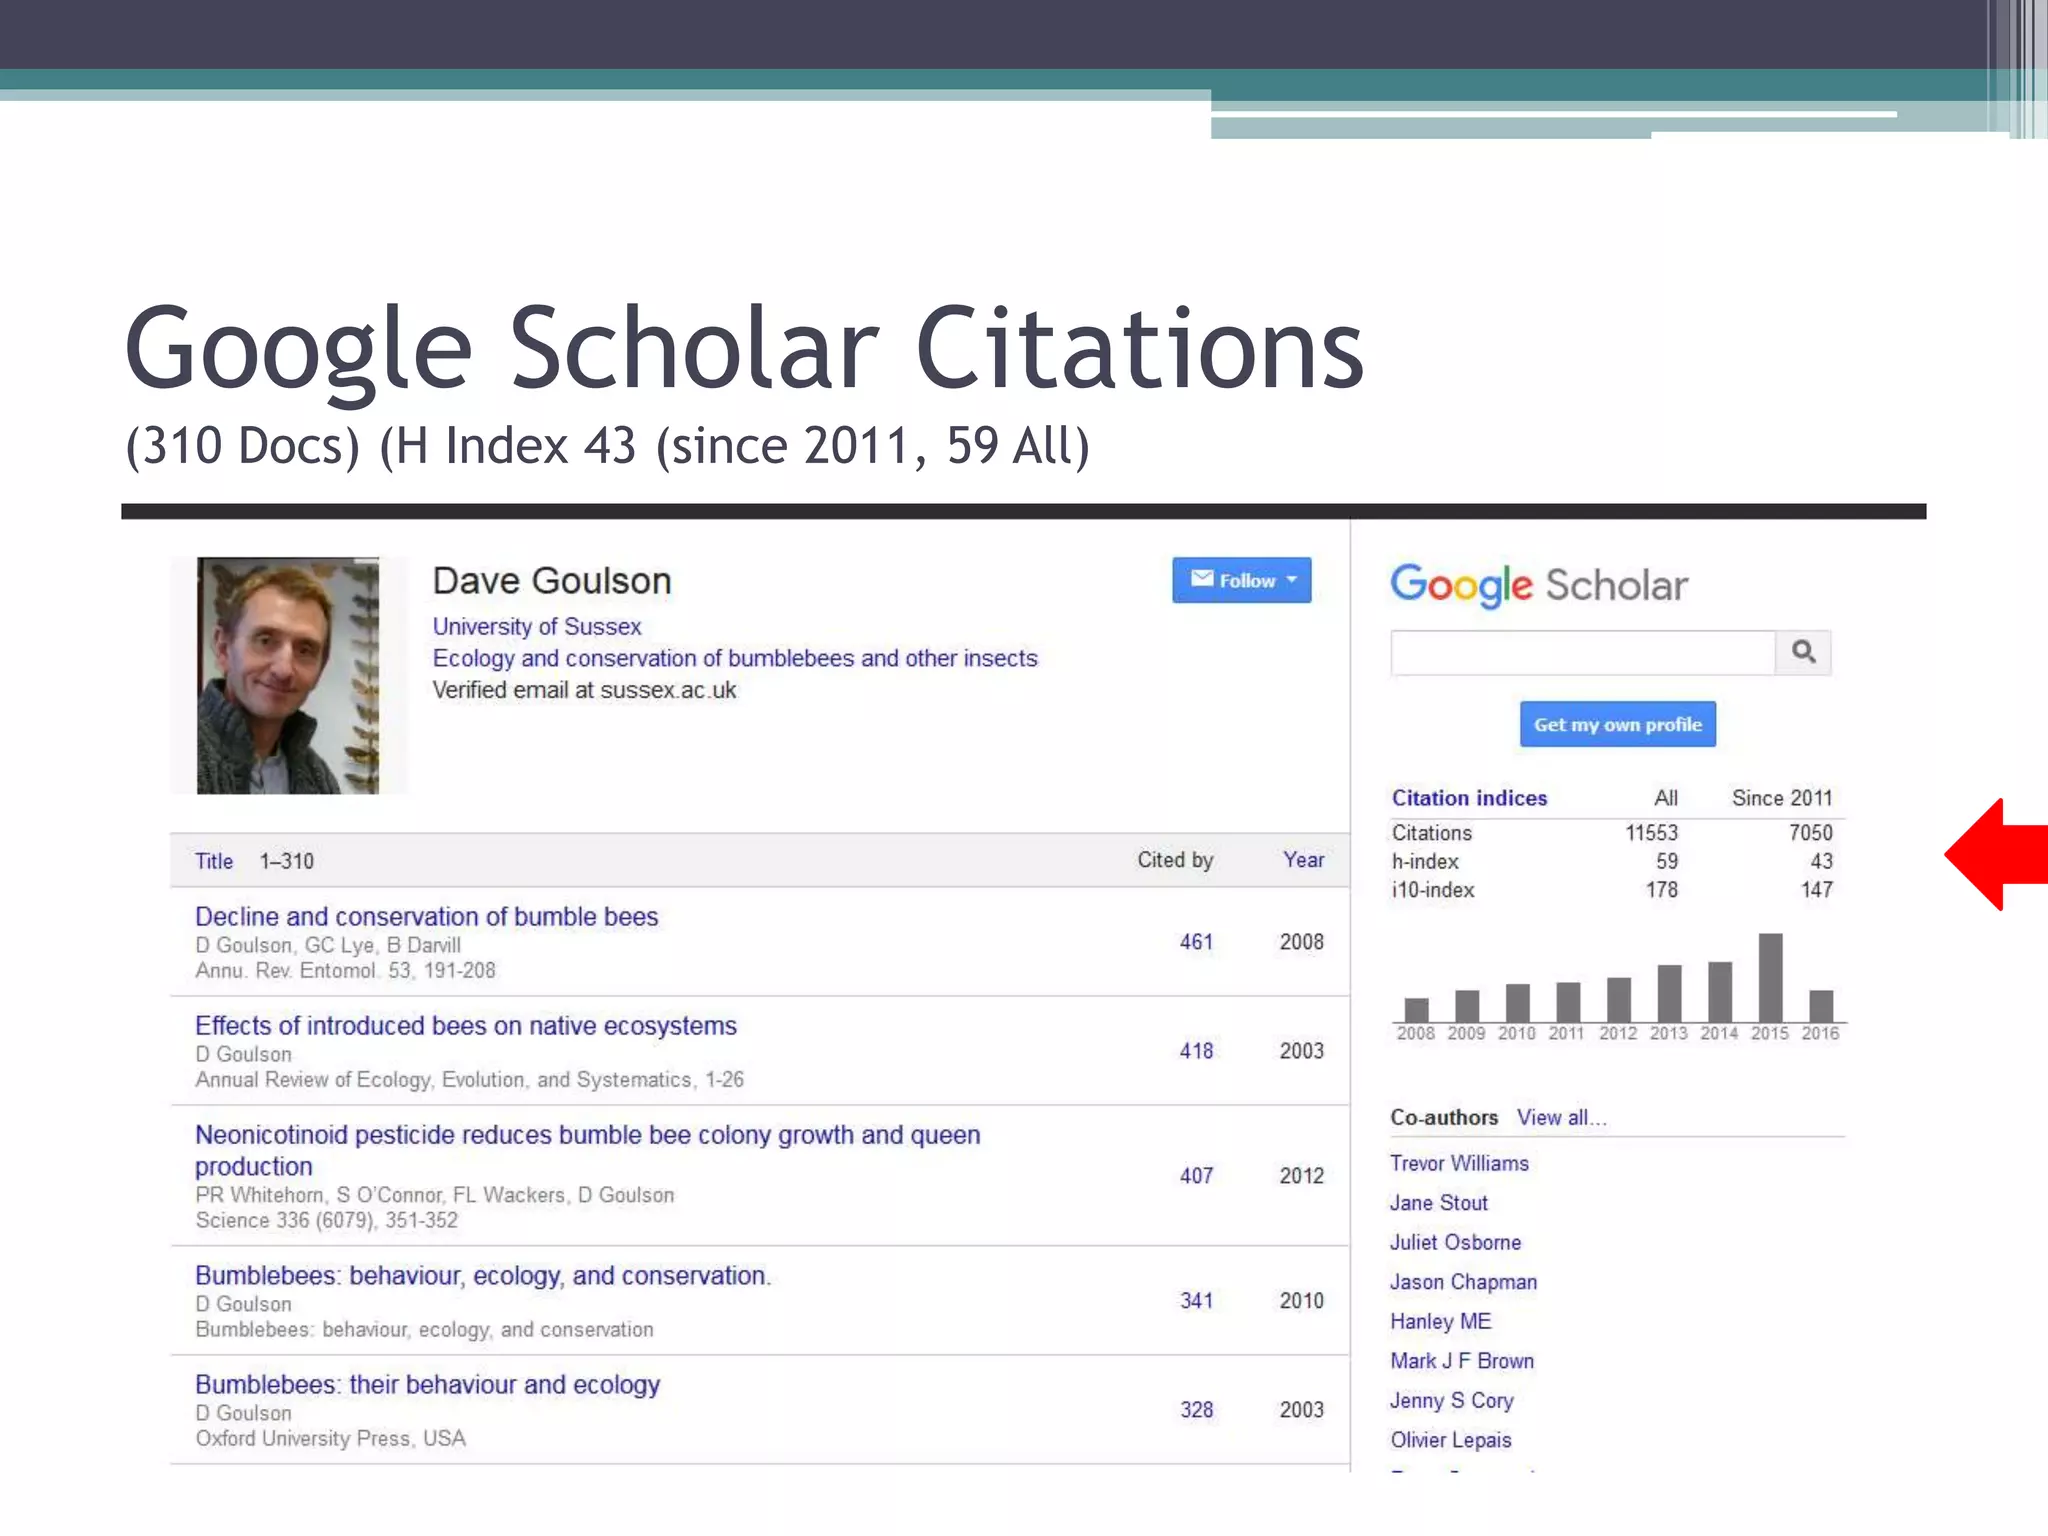Select the h-index since 2011 value 43

[x=1821, y=861]
